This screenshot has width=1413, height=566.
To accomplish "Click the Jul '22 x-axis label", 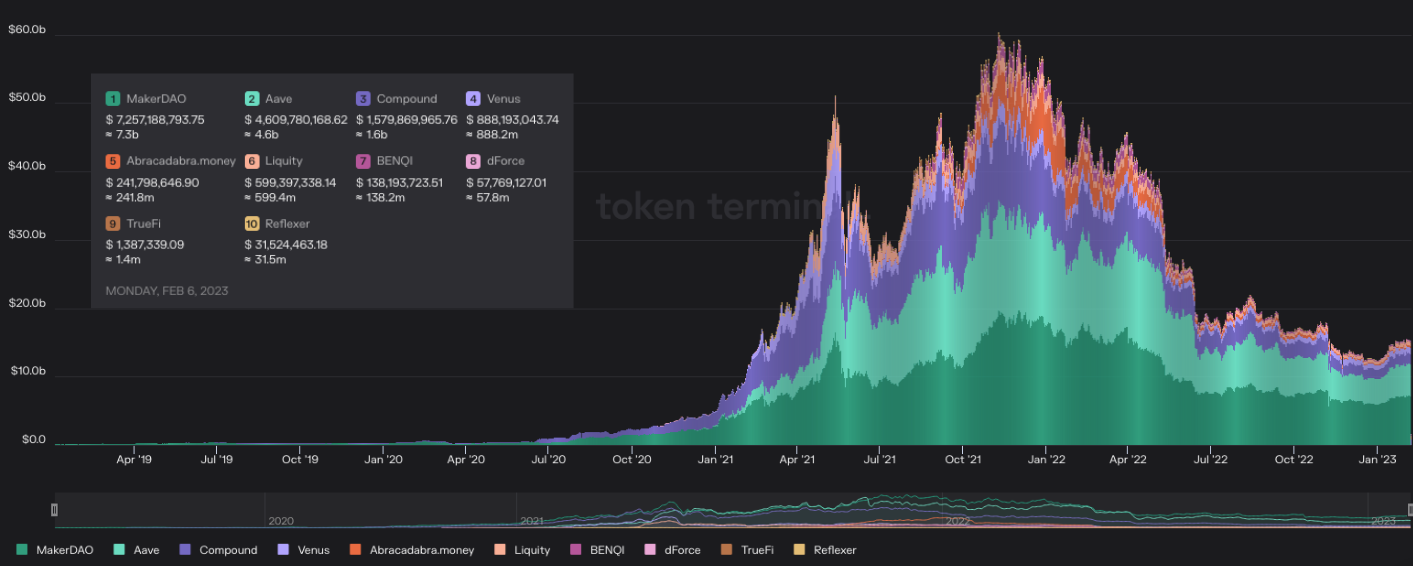I will pyautogui.click(x=1210, y=460).
